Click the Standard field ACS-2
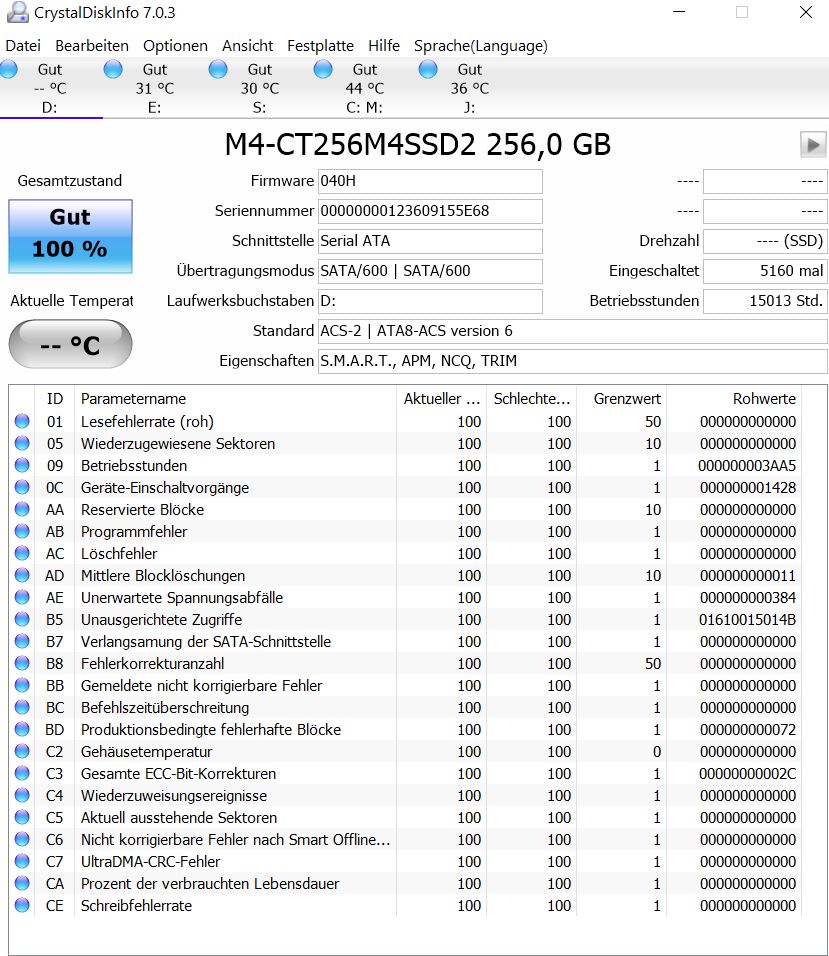Screen dimensions: 829x956 [572, 331]
